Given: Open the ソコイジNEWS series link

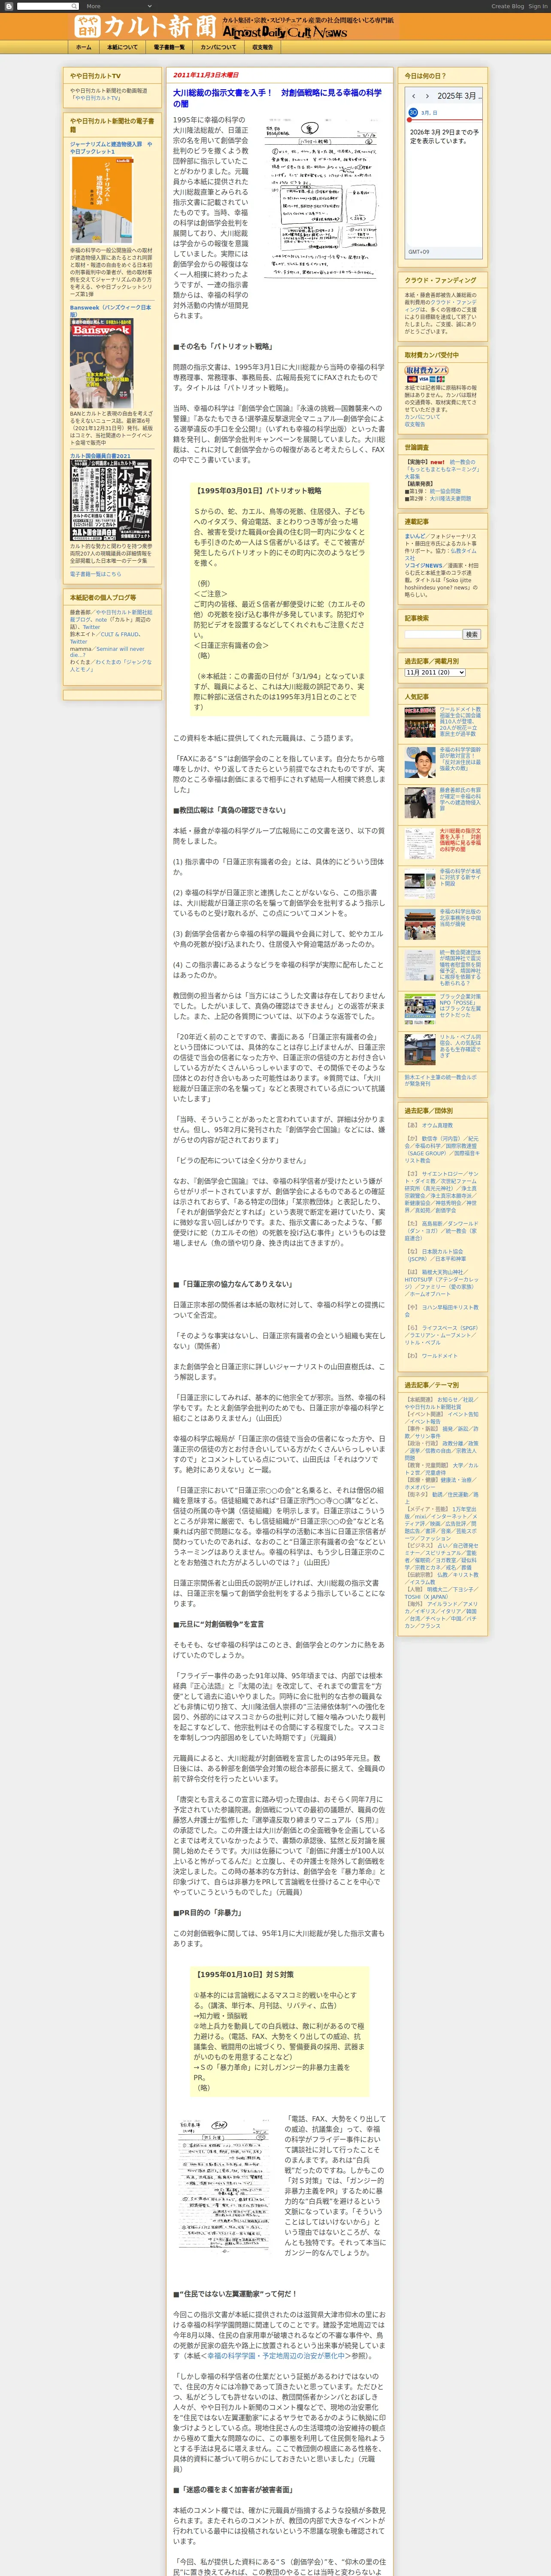Looking at the screenshot, I should click(423, 566).
